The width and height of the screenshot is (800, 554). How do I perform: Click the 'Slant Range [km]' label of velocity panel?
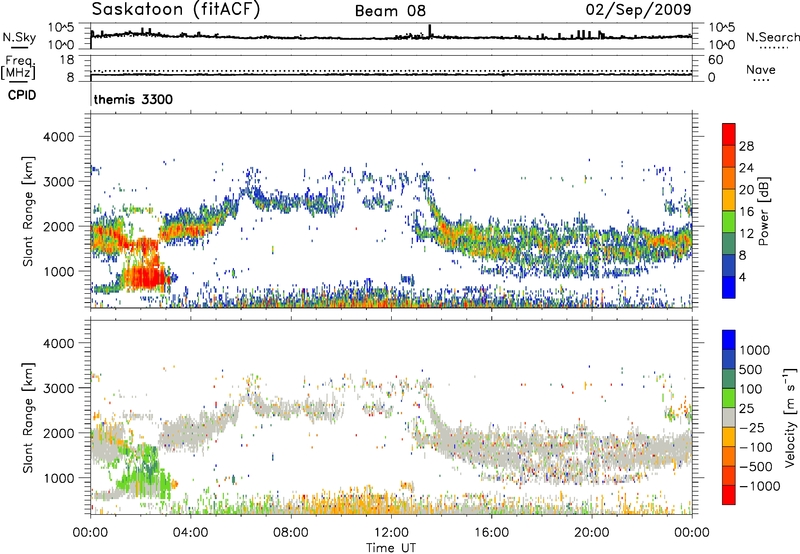click(28, 417)
